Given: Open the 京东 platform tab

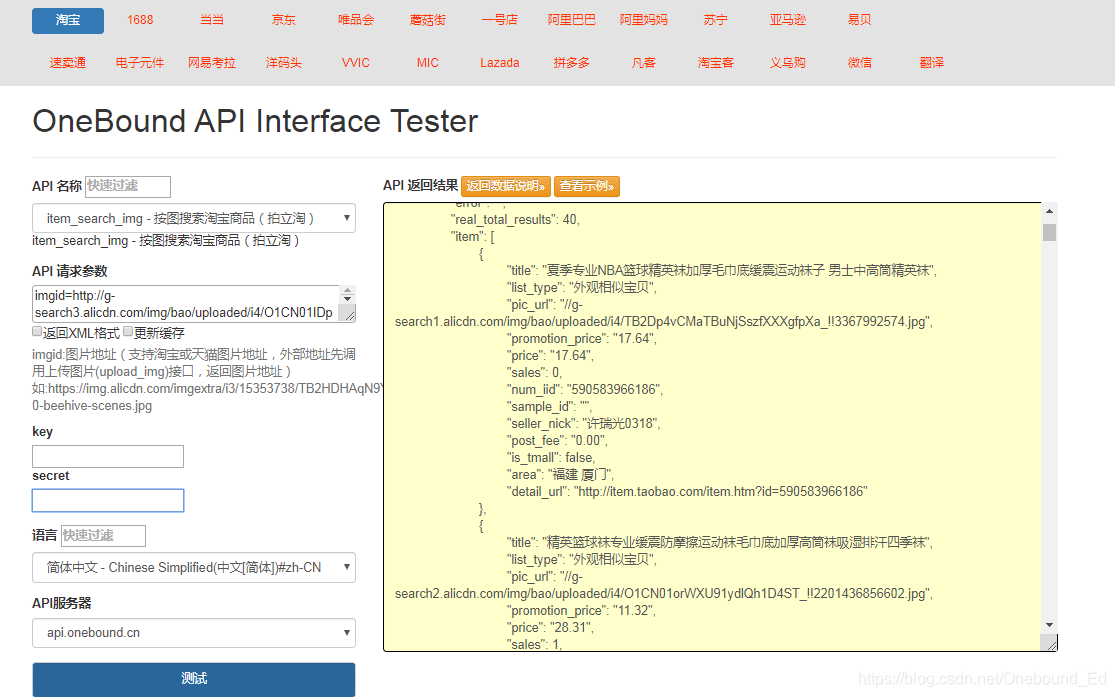Looking at the screenshot, I should 284,21.
